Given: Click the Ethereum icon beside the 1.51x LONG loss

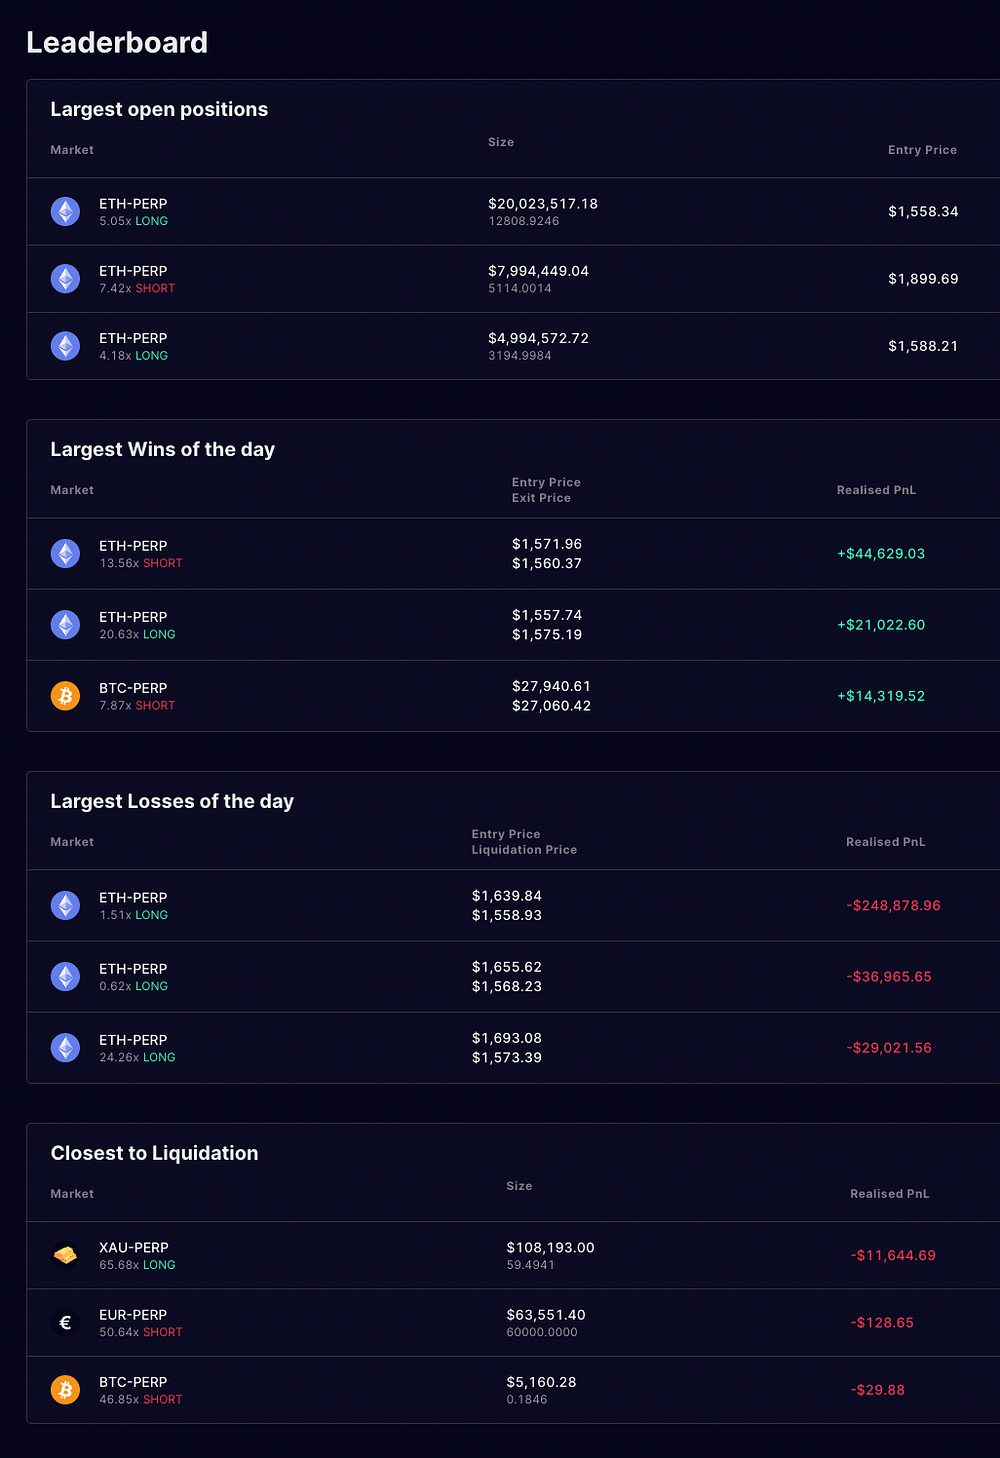Looking at the screenshot, I should click(x=65, y=906).
